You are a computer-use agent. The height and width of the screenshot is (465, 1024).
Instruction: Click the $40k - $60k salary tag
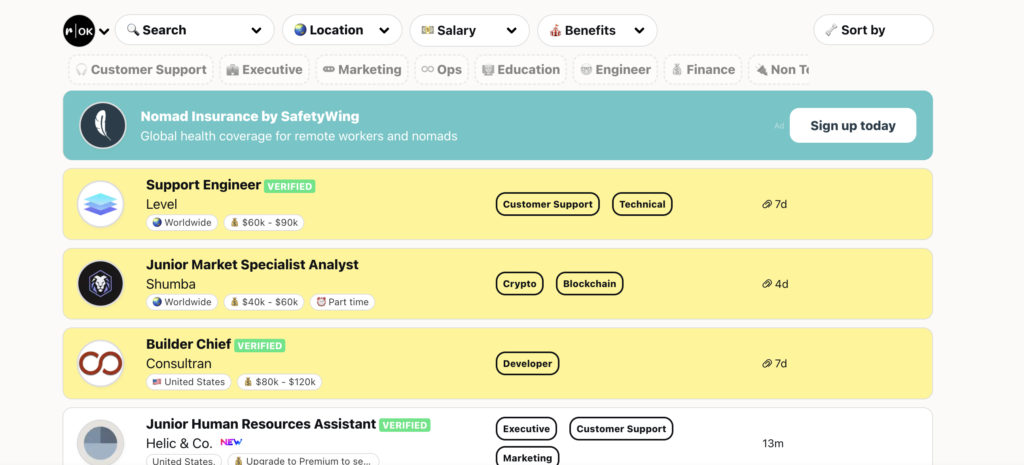point(264,302)
